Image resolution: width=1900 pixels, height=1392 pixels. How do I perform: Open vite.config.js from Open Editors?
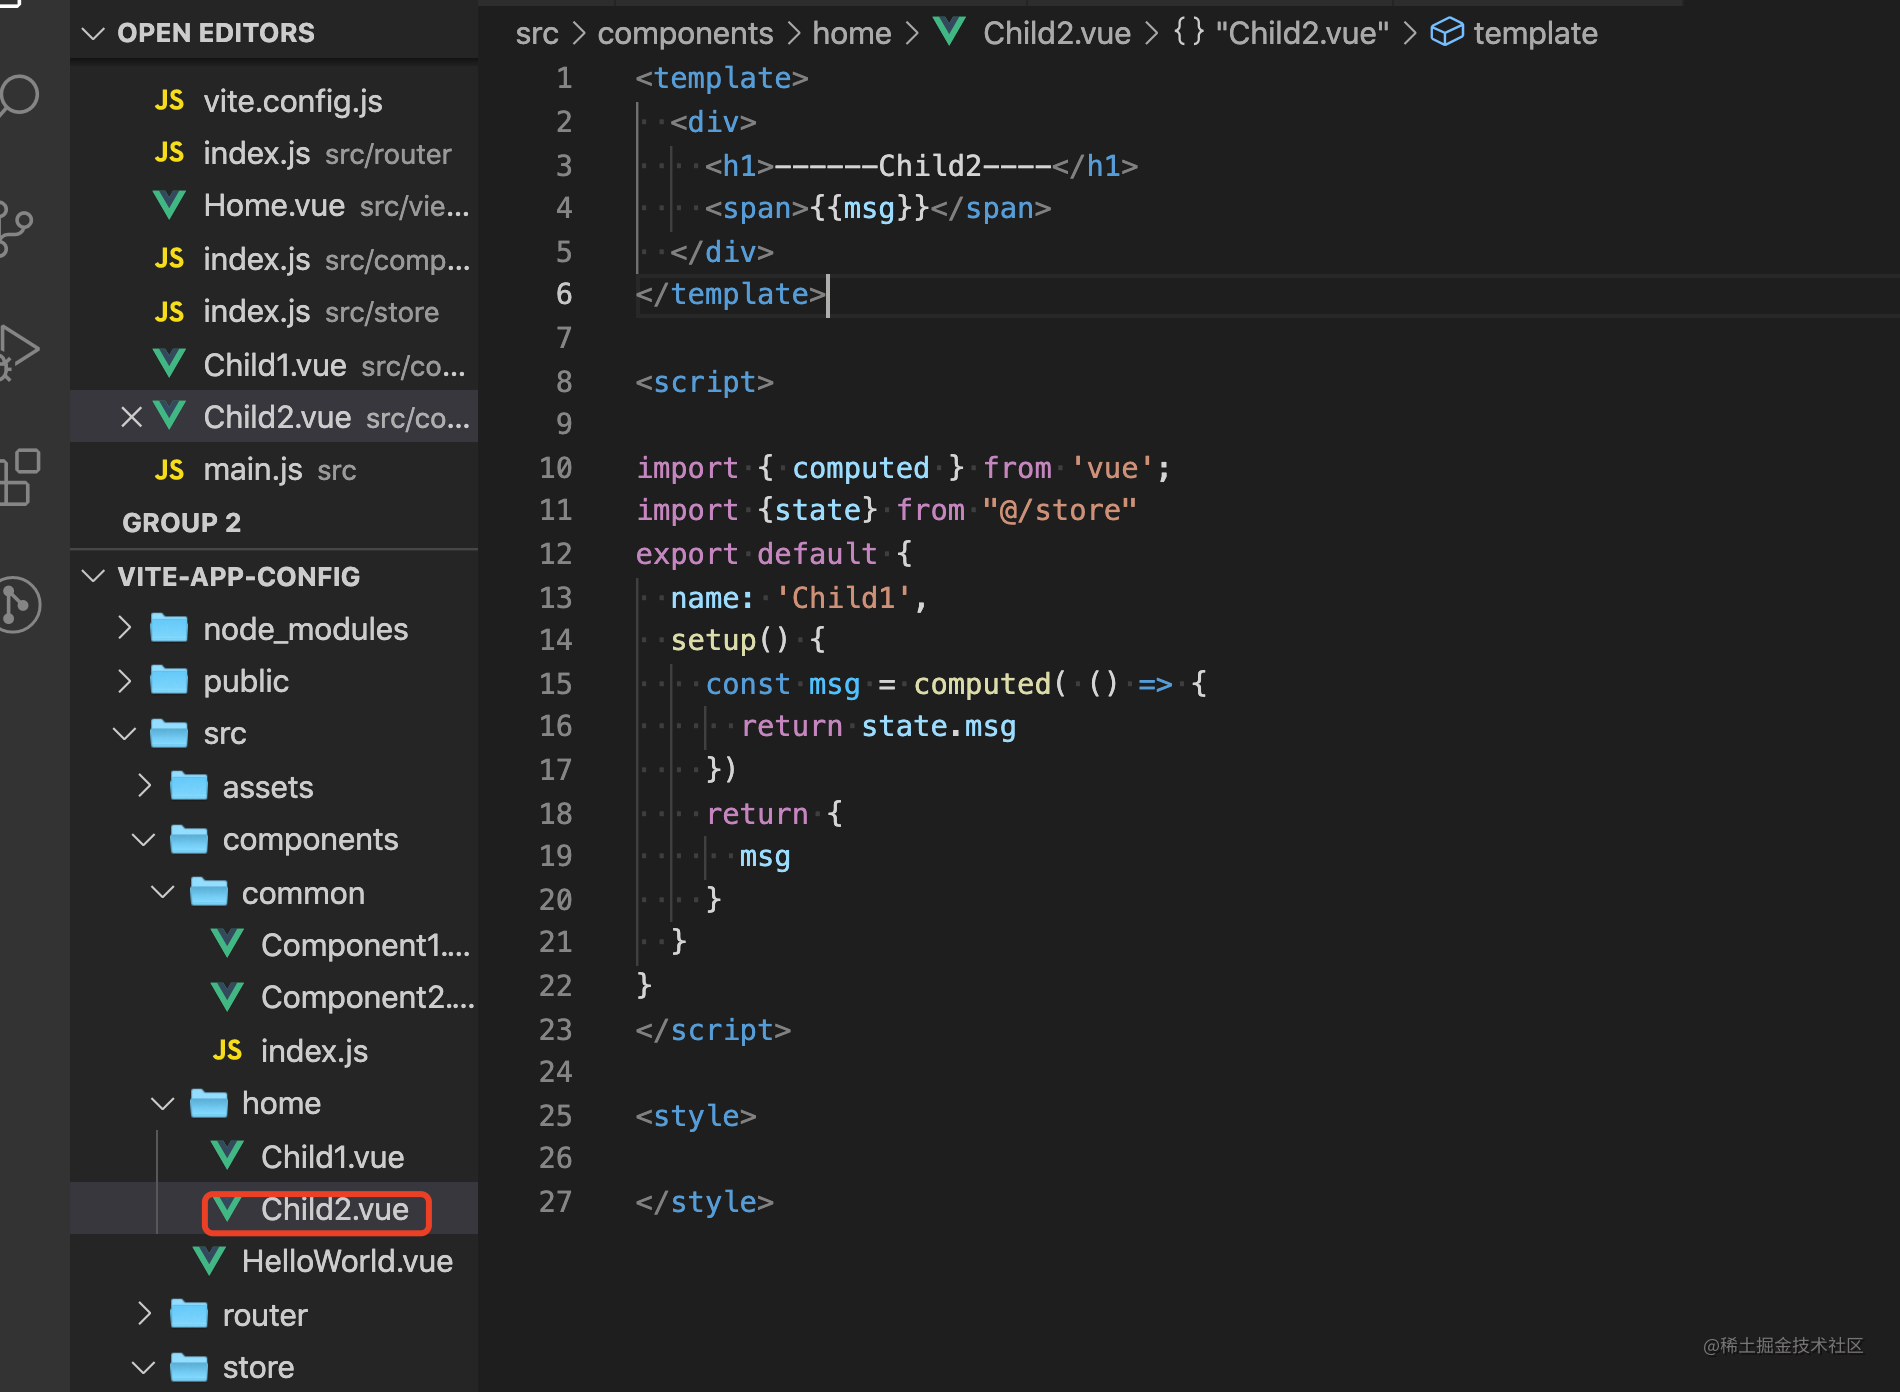[x=274, y=101]
